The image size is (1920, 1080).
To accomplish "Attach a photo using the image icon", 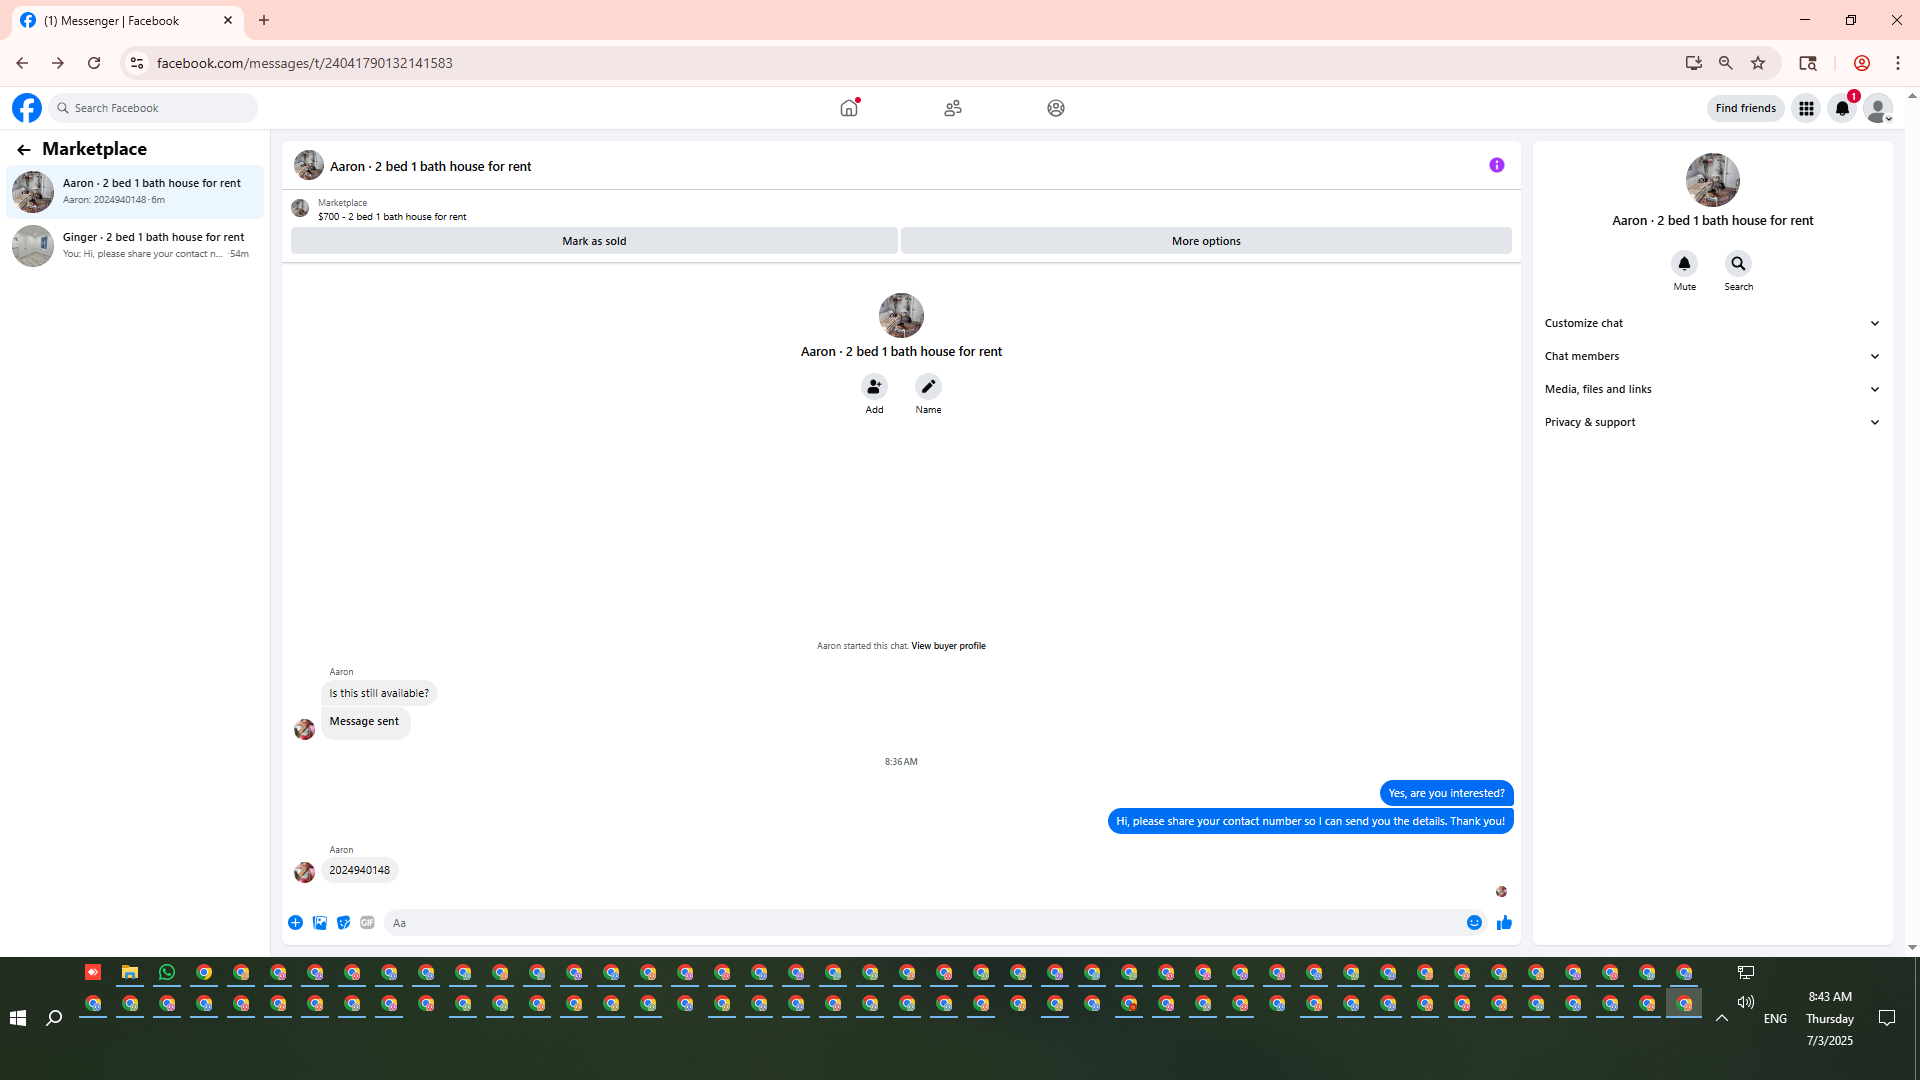I will [x=320, y=923].
